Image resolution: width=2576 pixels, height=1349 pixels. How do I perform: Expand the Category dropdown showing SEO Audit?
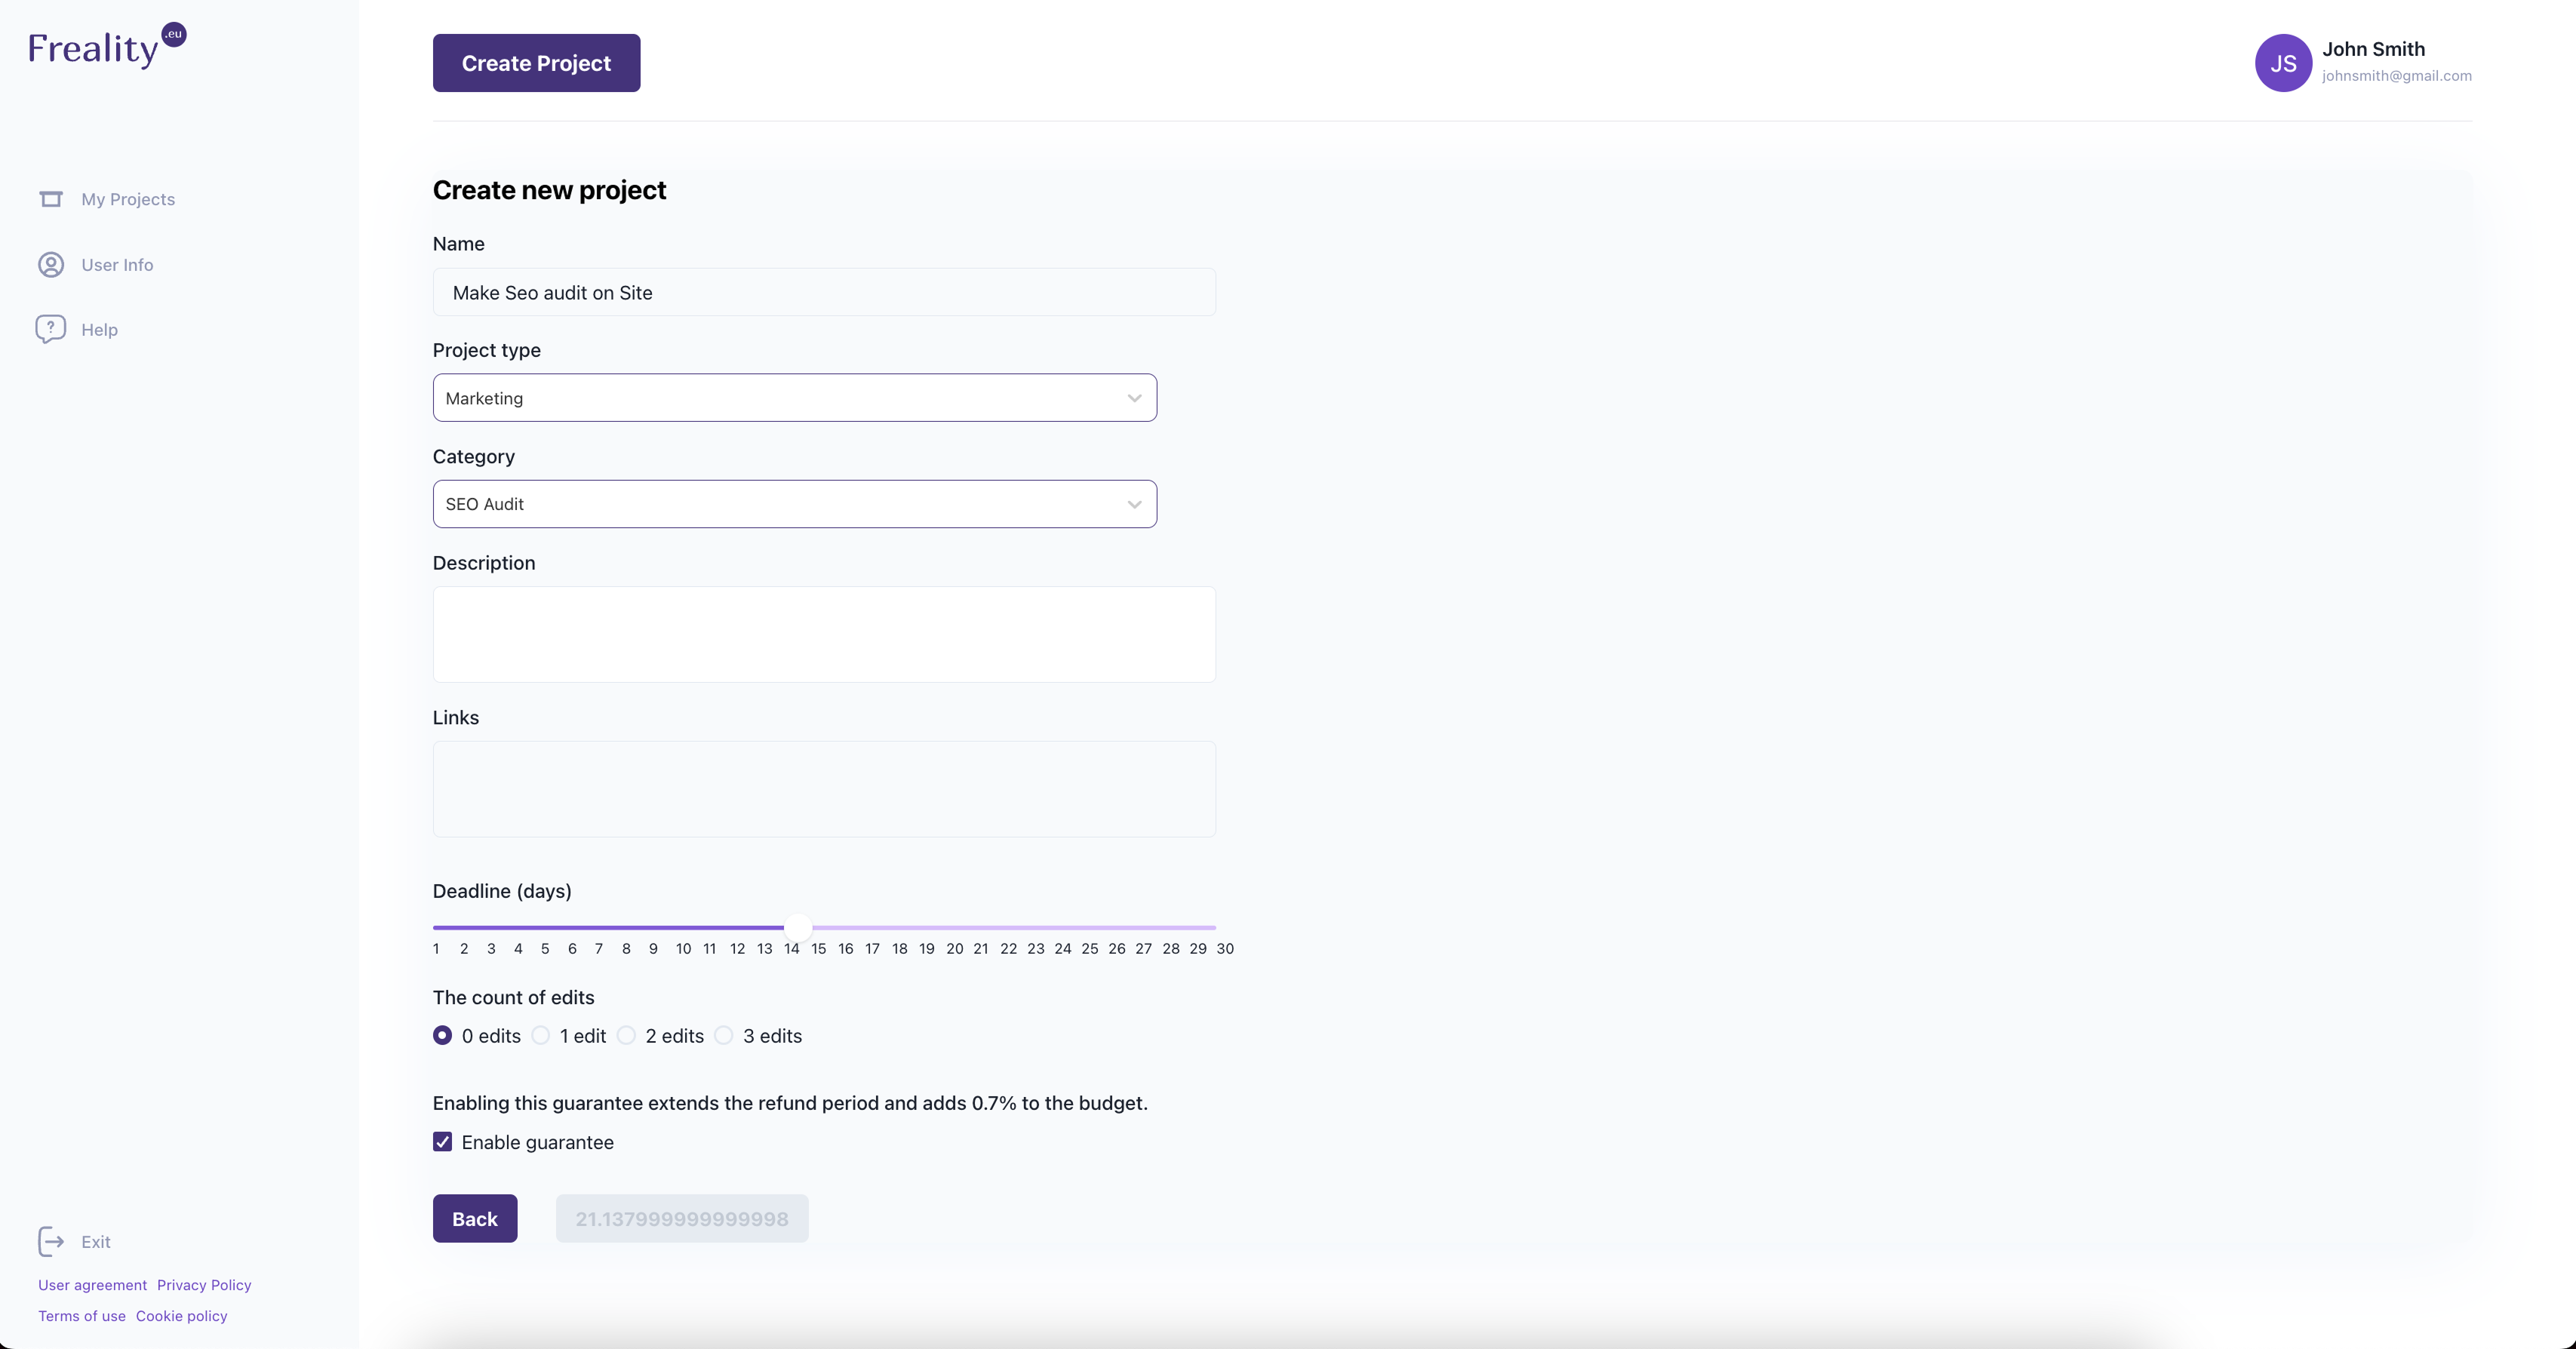pos(794,504)
